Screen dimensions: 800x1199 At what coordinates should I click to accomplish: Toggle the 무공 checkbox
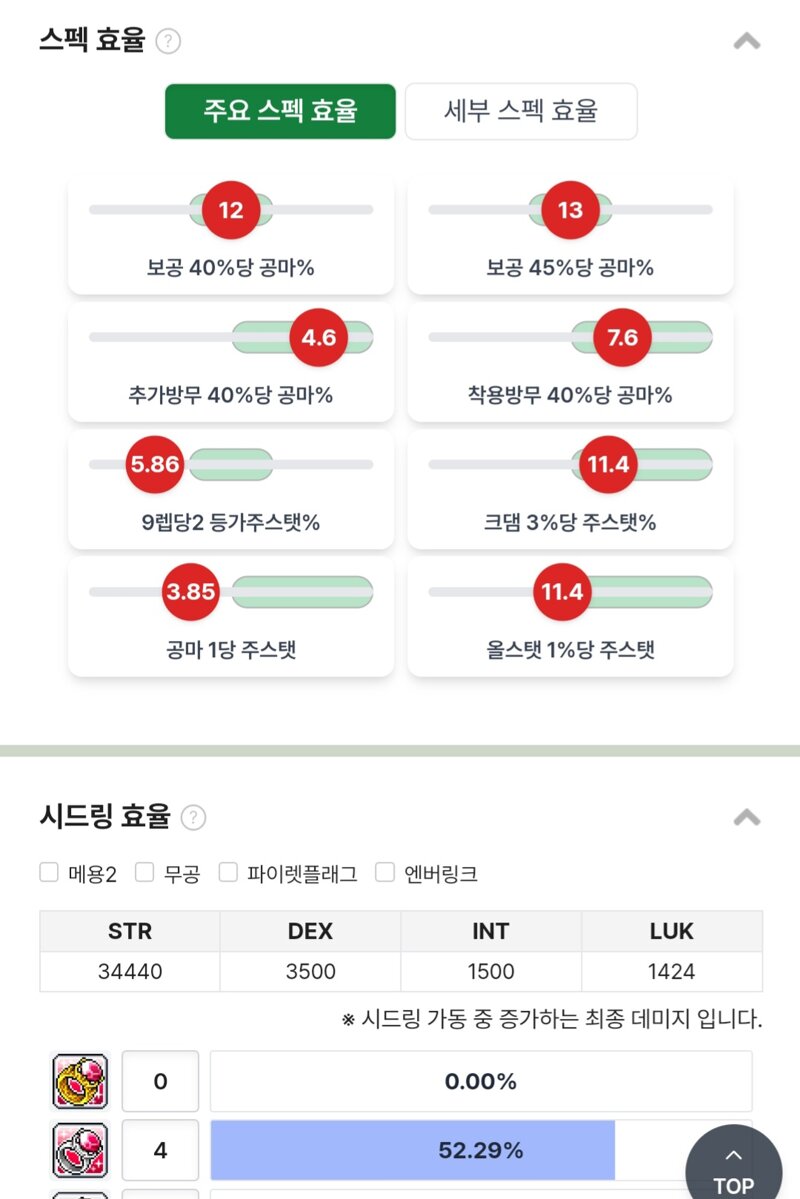[x=145, y=872]
